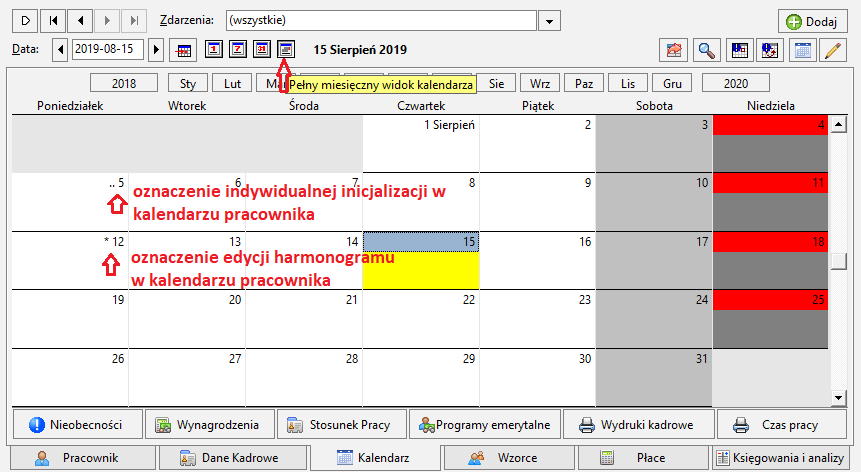
Task: Step the date forward one day
Action: [156, 49]
